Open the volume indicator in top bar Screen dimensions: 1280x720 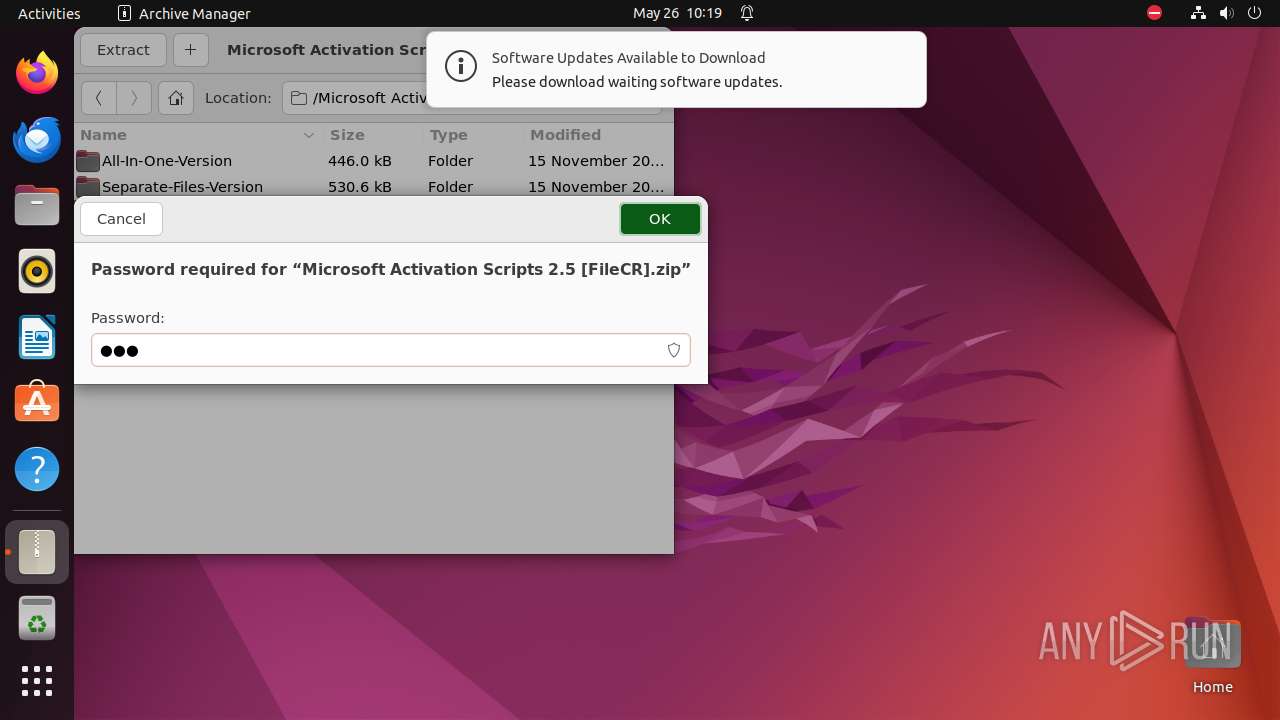coord(1227,13)
